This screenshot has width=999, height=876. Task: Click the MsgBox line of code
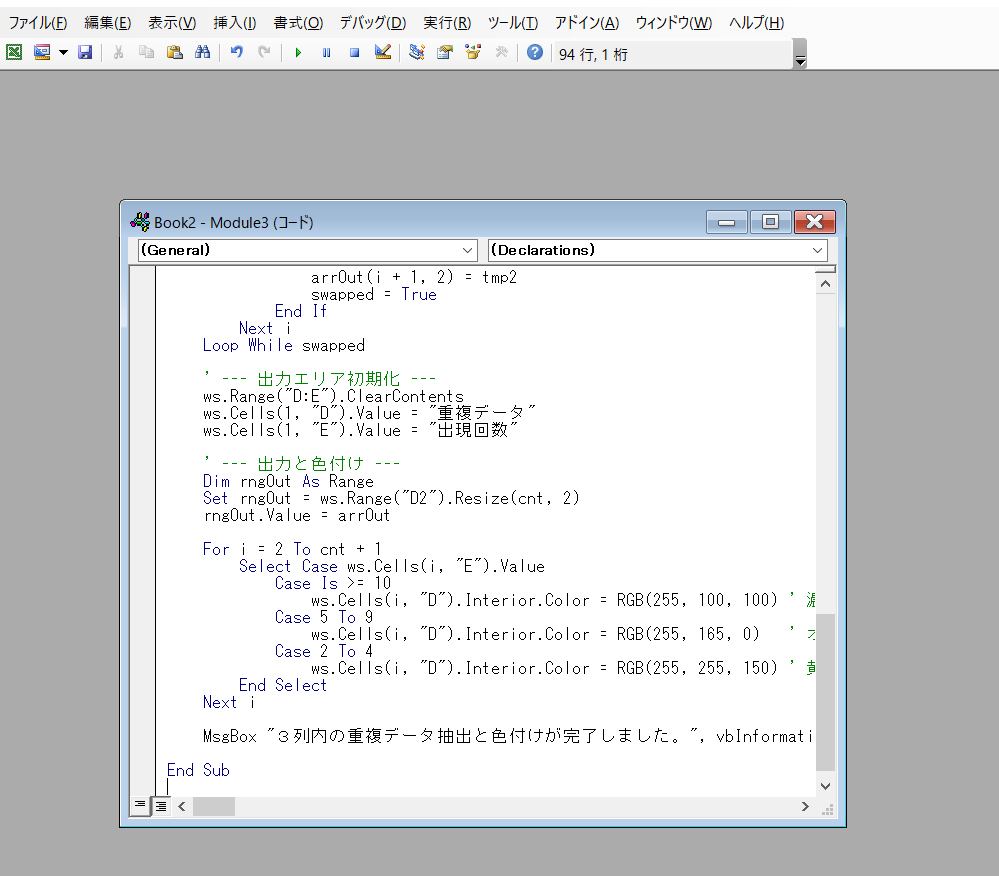pyautogui.click(x=508, y=736)
